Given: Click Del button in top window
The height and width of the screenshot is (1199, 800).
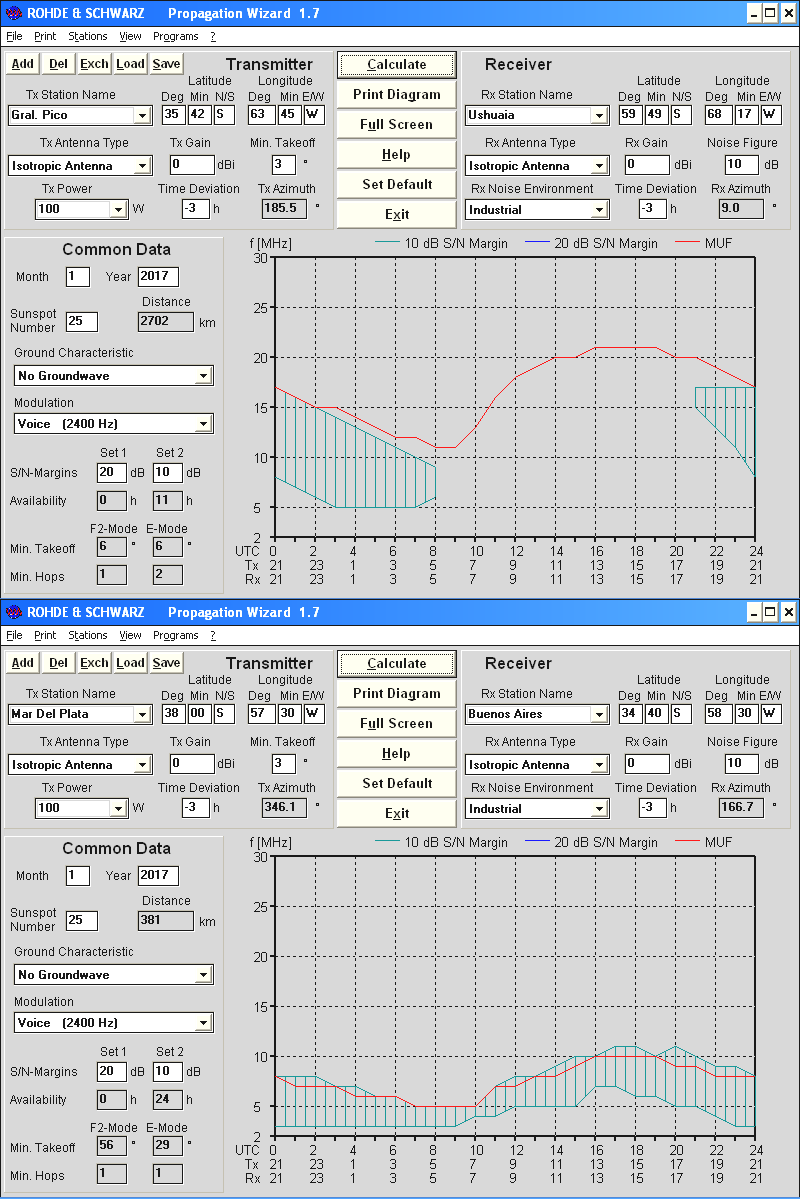Looking at the screenshot, I should click(59, 63).
